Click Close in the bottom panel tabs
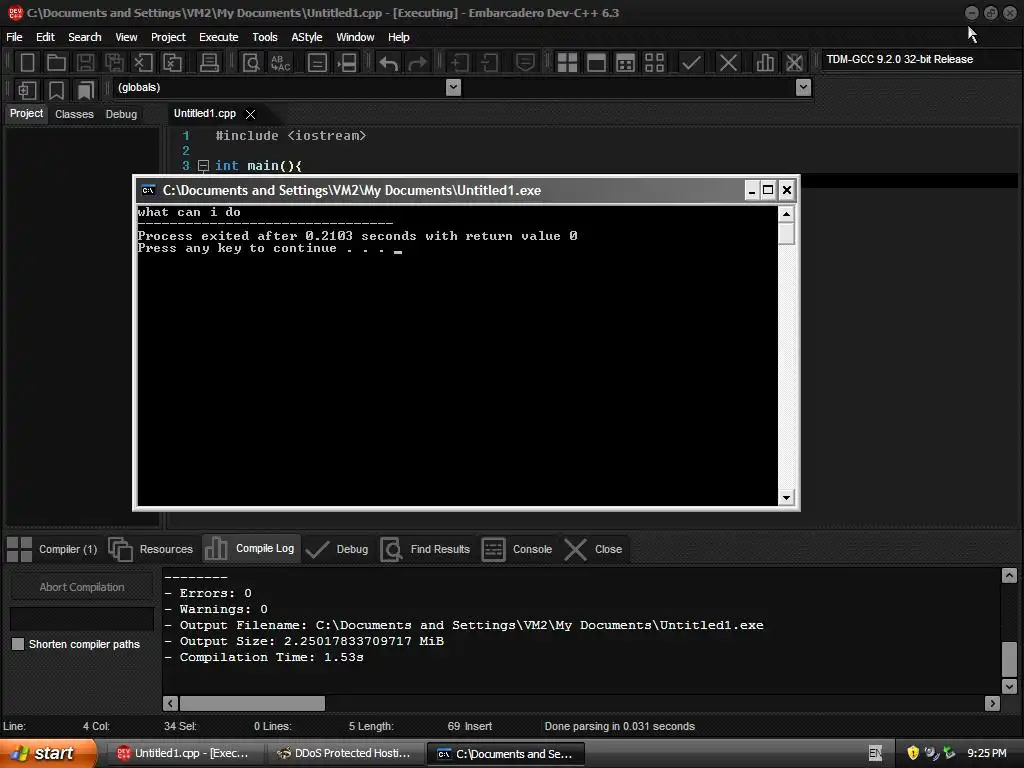Viewport: 1024px width, 768px height. click(x=593, y=549)
